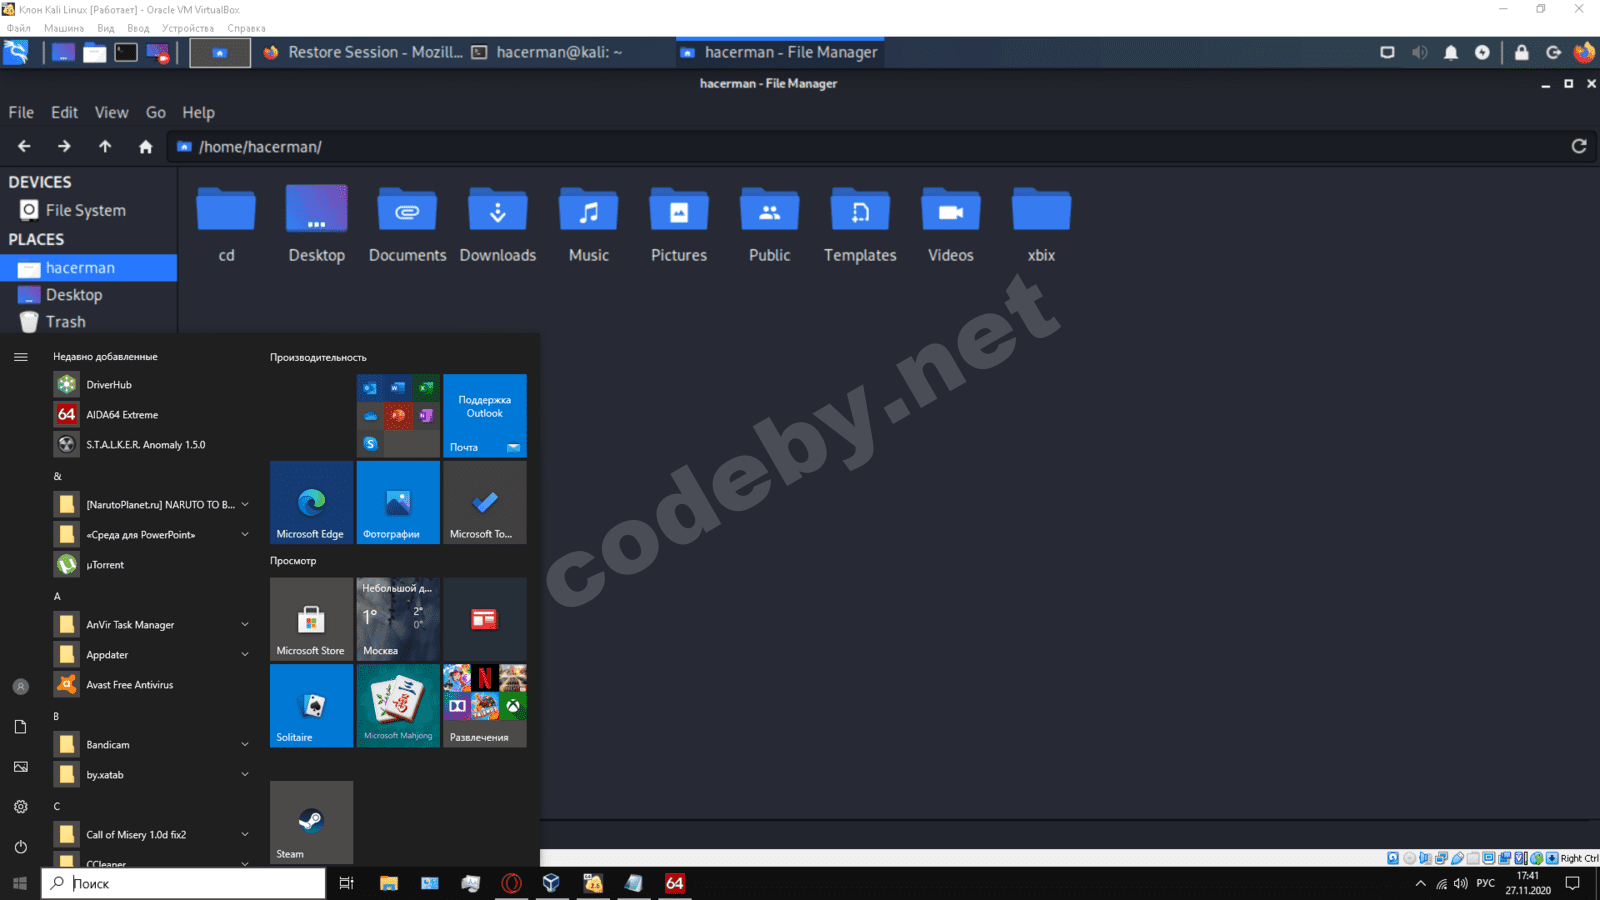
Task: Open Windows Start menu power options
Action: pyautogui.click(x=20, y=847)
